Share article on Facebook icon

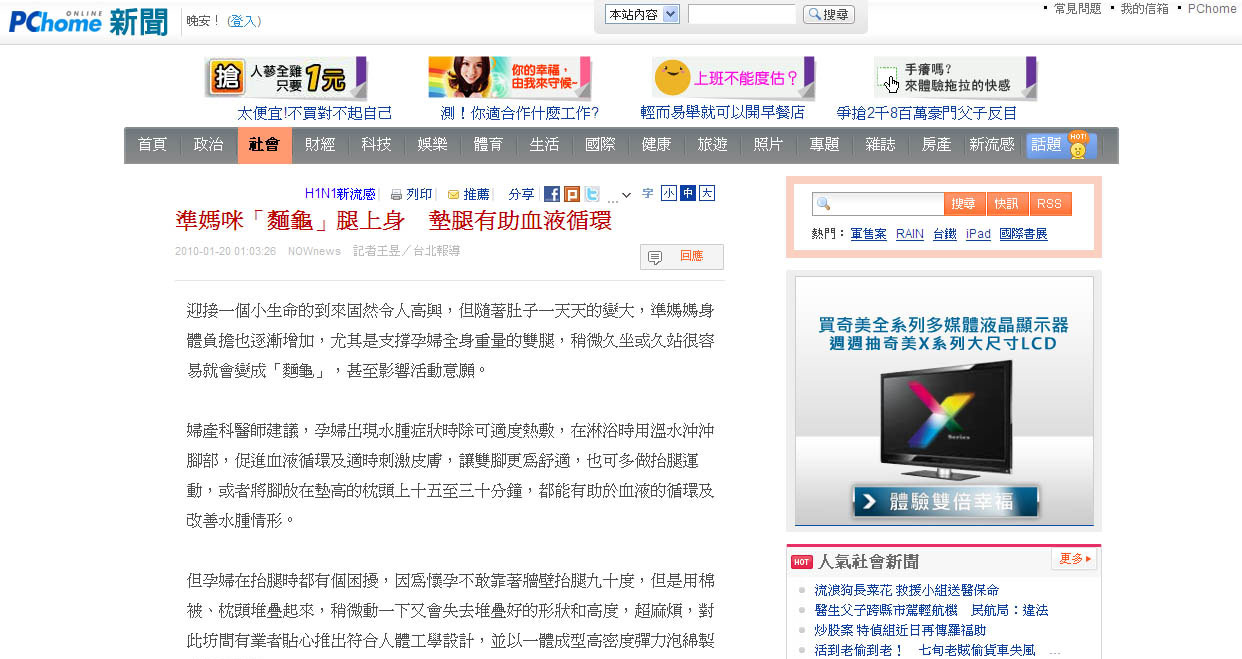(552, 194)
